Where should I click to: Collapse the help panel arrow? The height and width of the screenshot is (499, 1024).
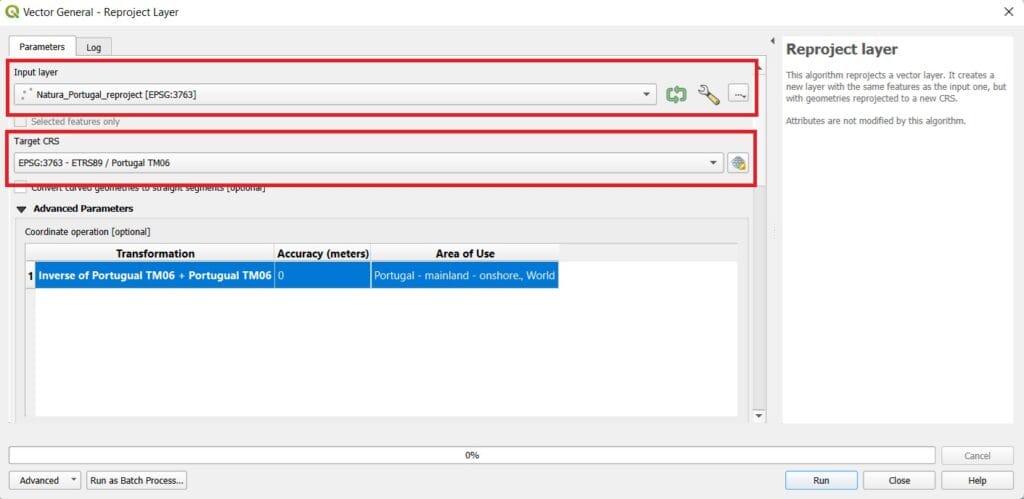pos(773,41)
